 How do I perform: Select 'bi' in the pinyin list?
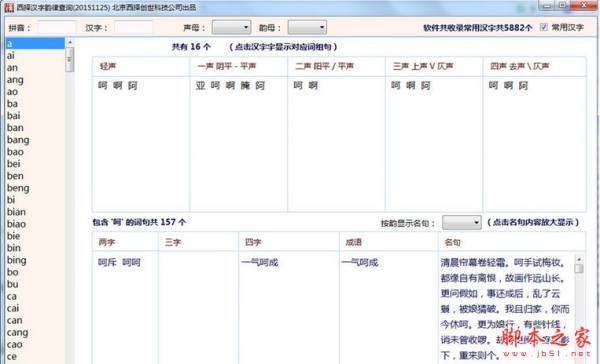click(x=35, y=200)
